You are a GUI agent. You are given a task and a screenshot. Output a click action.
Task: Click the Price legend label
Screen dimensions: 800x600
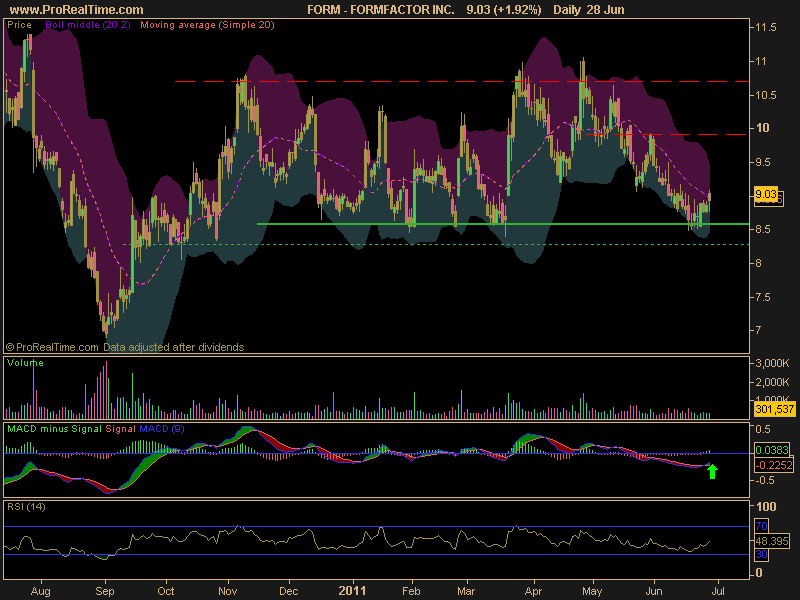[19, 24]
